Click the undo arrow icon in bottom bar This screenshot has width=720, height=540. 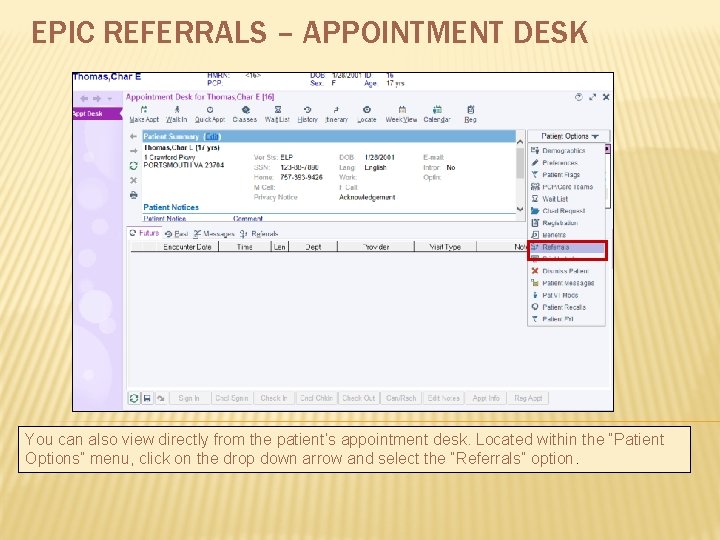[x=160, y=398]
